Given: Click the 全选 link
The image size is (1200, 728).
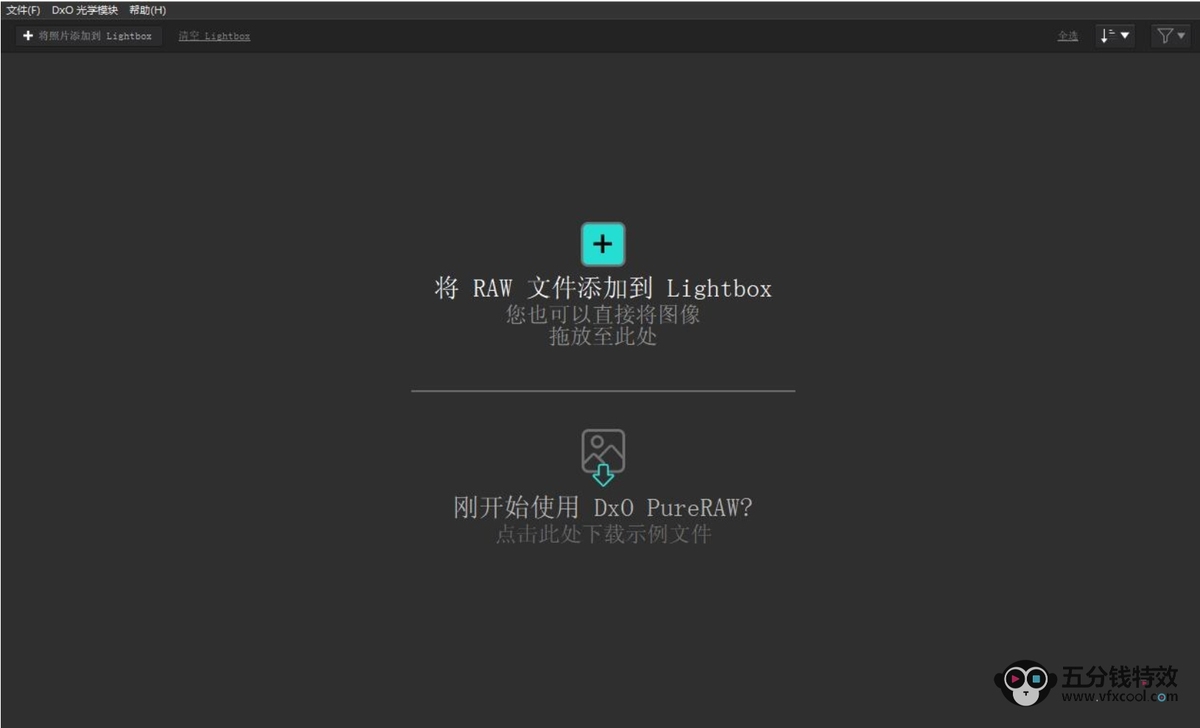Looking at the screenshot, I should 1068,36.
